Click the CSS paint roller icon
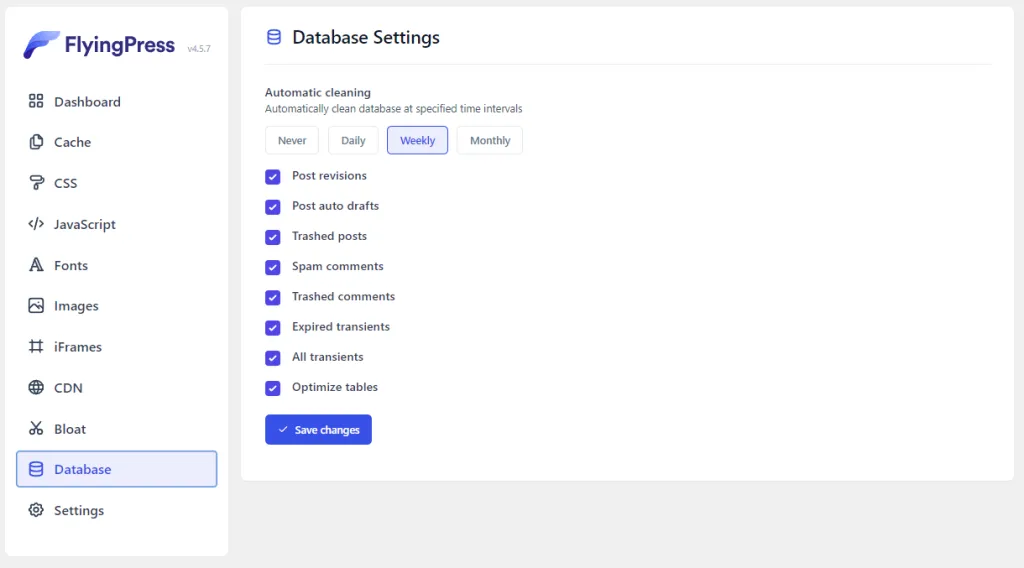Image resolution: width=1024 pixels, height=568 pixels. (36, 183)
